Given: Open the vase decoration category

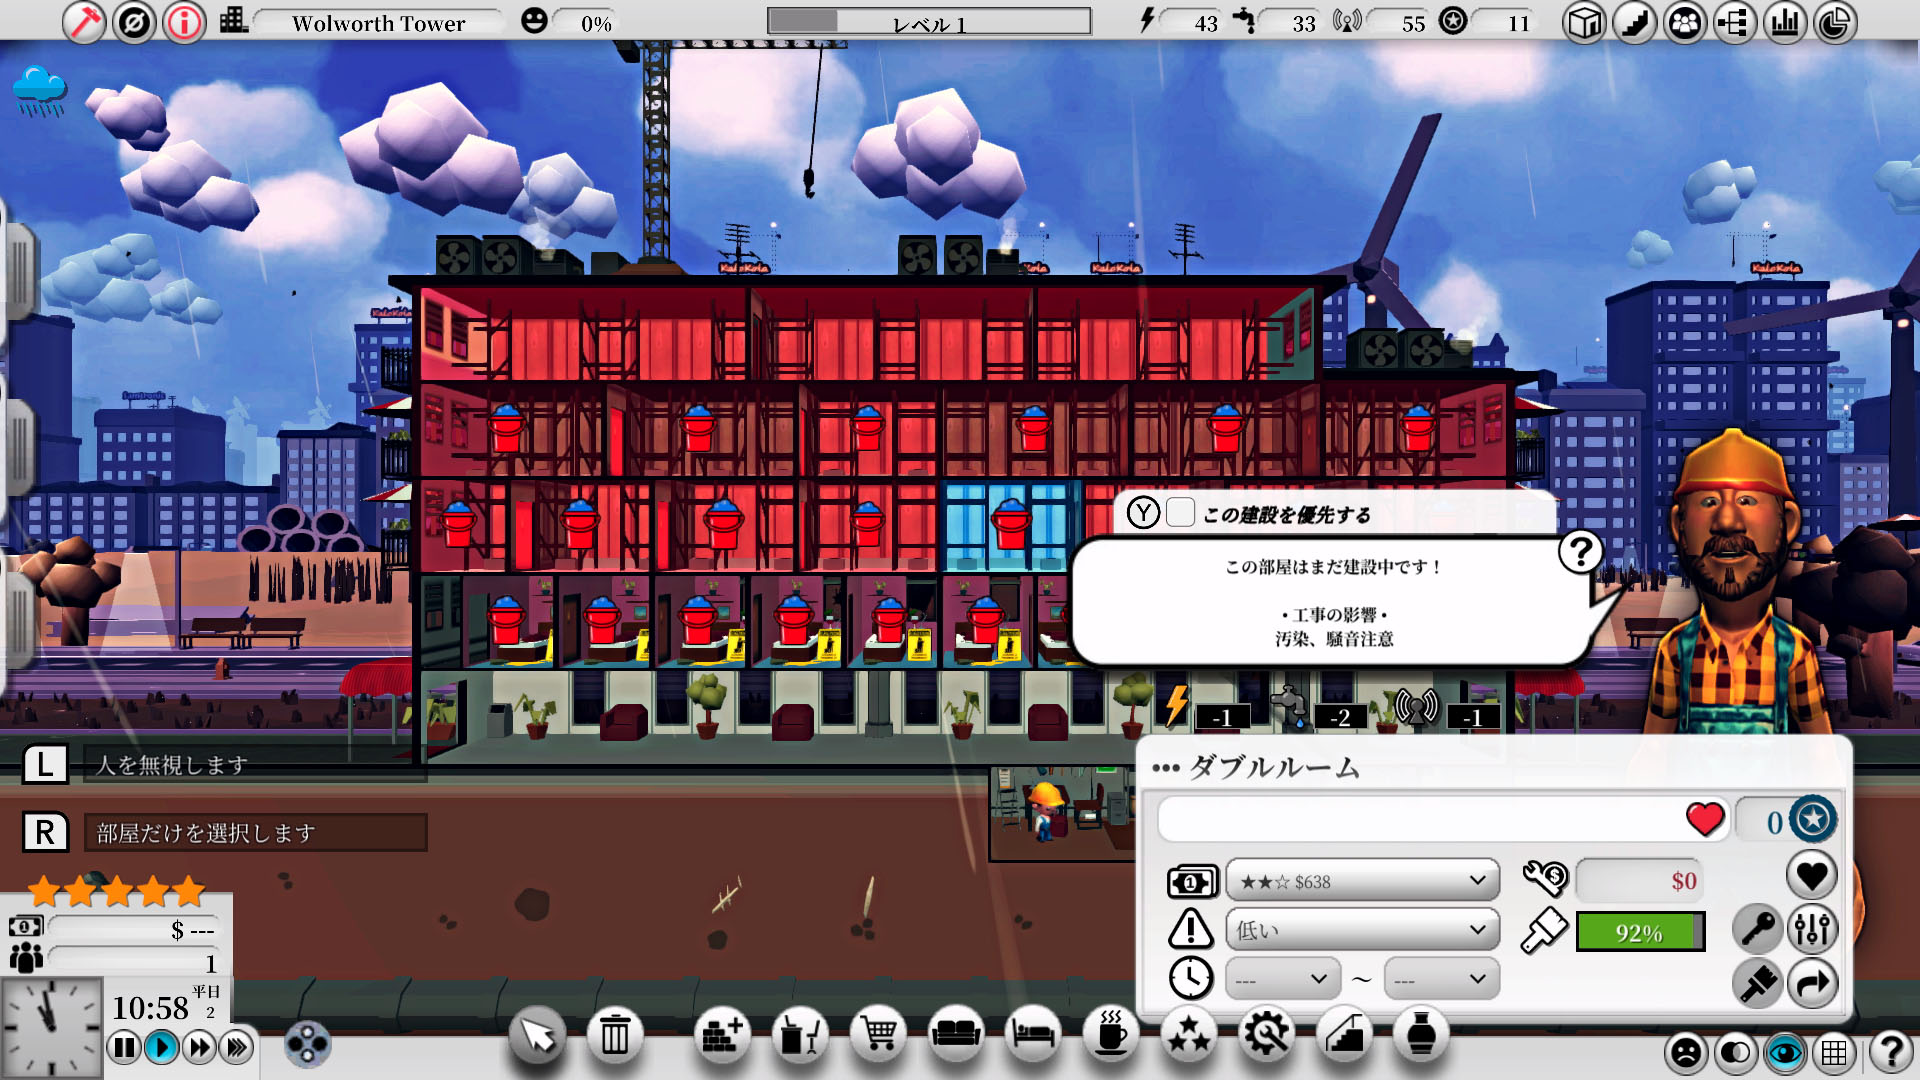Looking at the screenshot, I should pos(1421,1034).
